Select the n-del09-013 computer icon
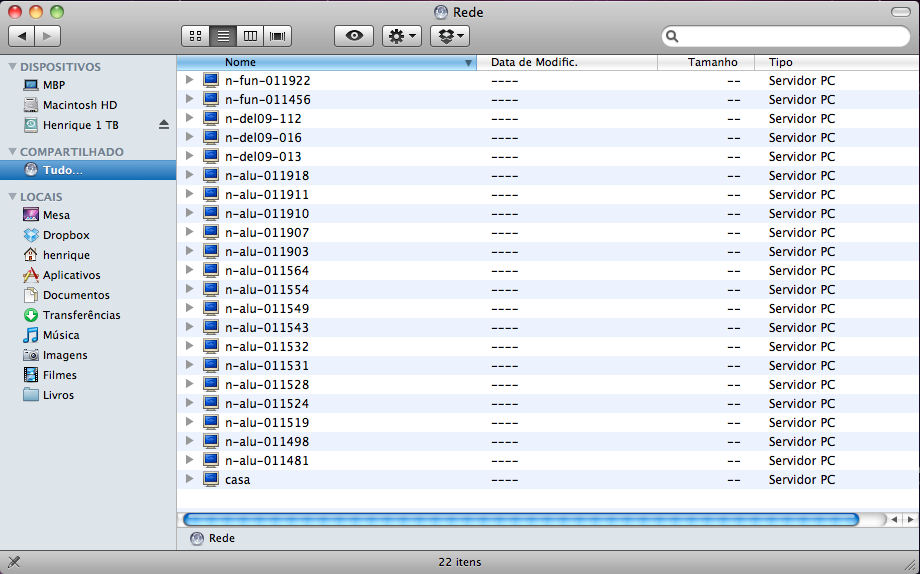 coord(211,156)
